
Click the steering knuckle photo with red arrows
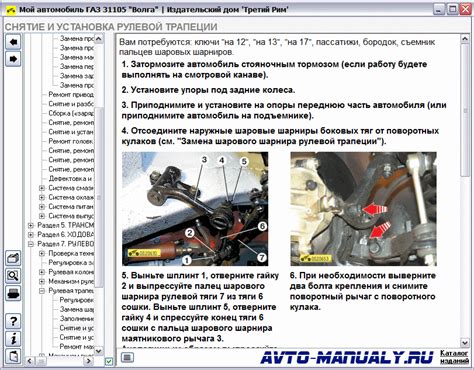click(363, 209)
